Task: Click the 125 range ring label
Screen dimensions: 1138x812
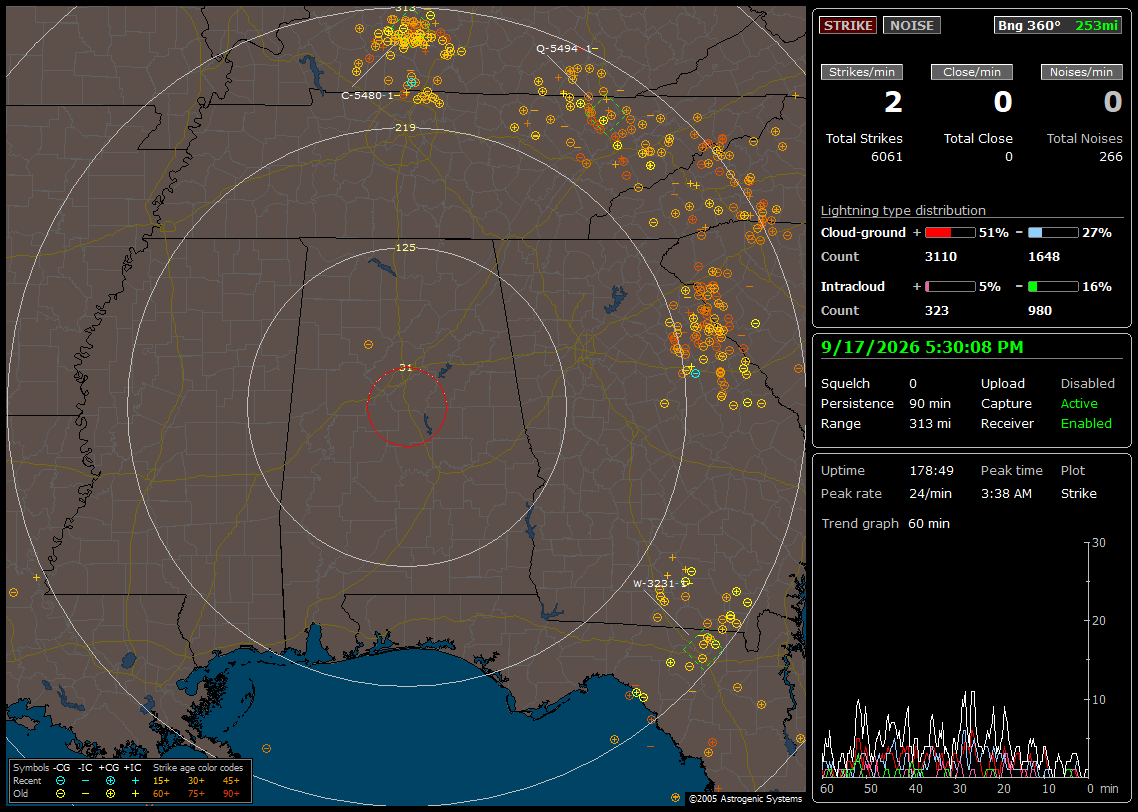Action: pos(405,247)
